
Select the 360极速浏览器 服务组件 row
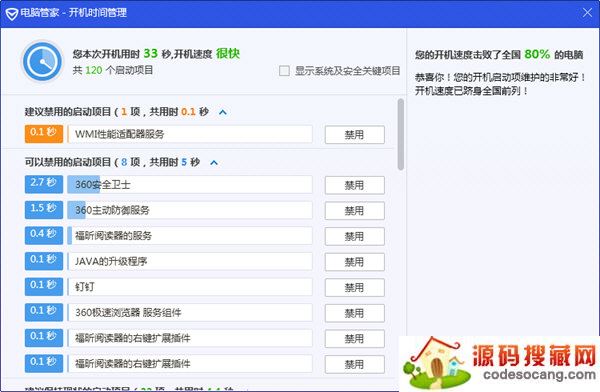pyautogui.click(x=190, y=313)
